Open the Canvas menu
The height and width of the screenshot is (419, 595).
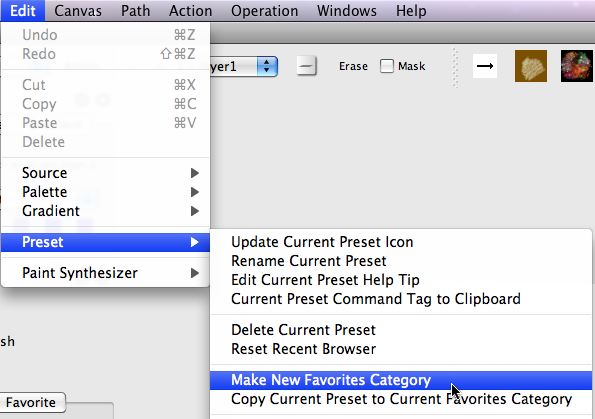(x=78, y=11)
